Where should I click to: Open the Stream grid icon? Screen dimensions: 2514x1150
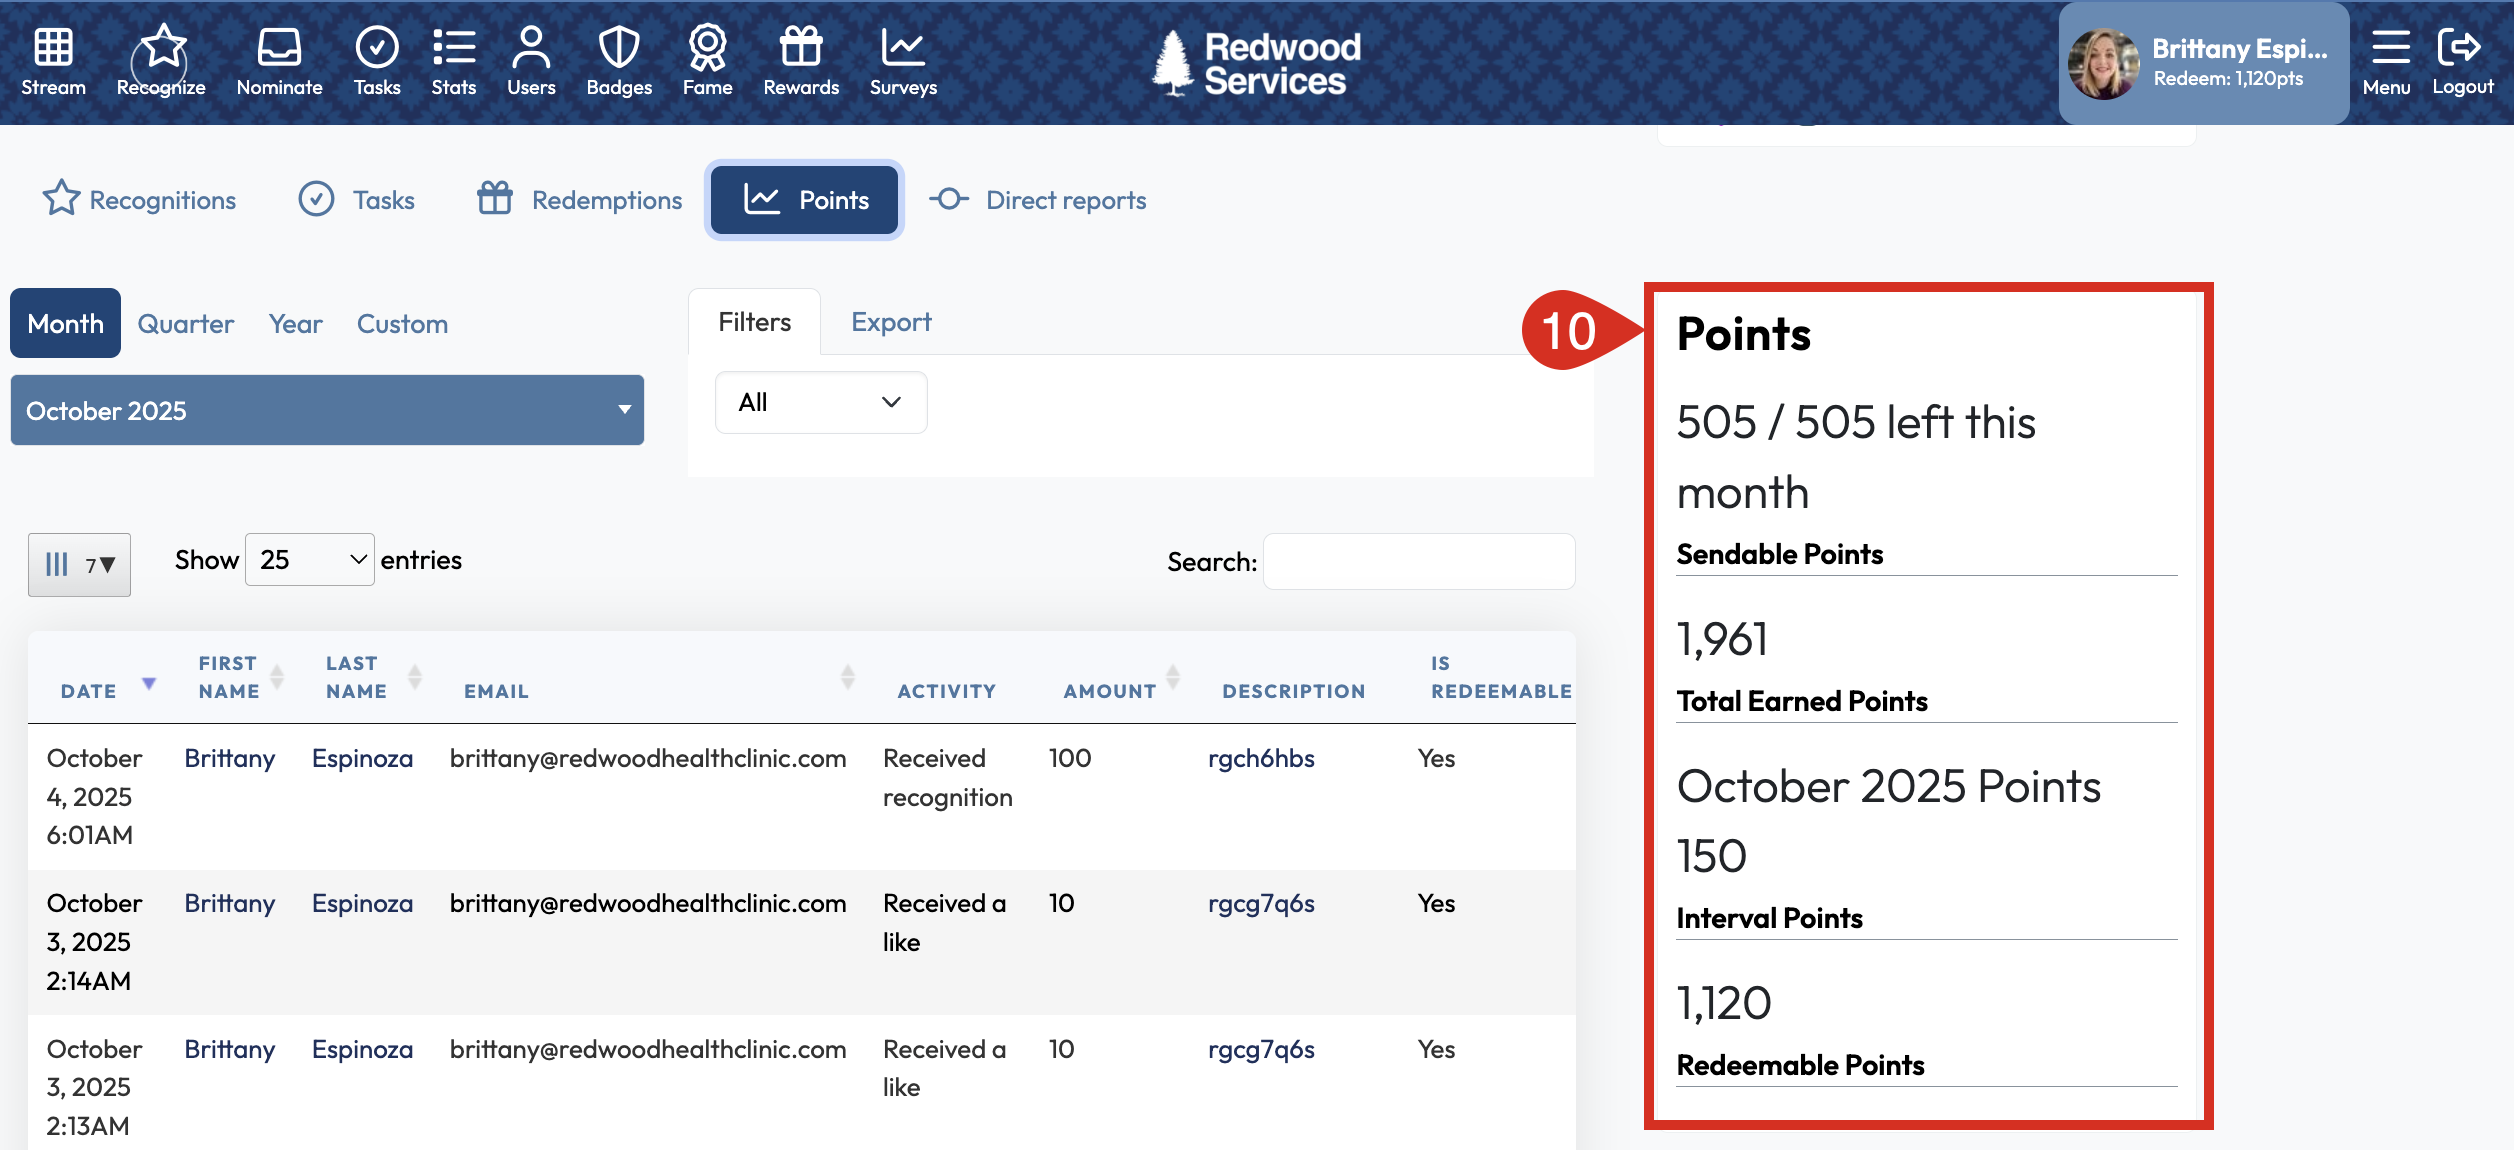pyautogui.click(x=53, y=47)
